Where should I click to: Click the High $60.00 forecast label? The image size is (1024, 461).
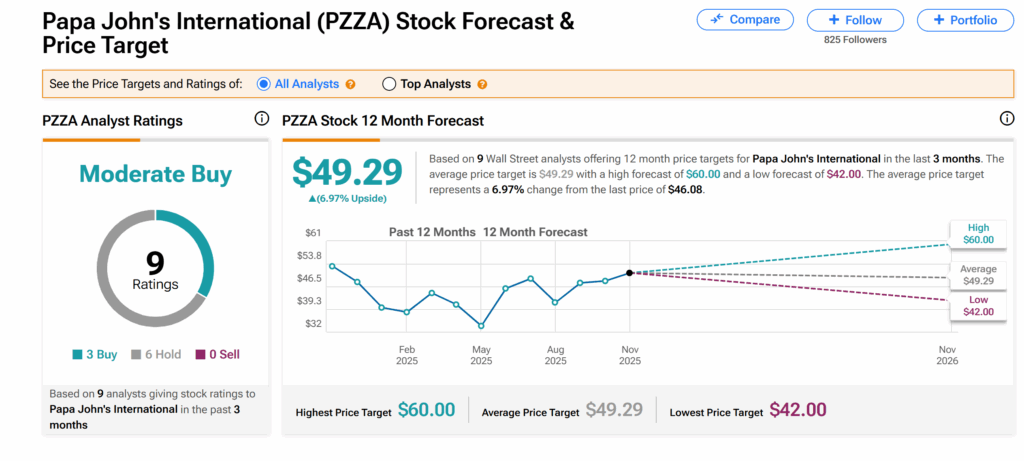pos(978,234)
